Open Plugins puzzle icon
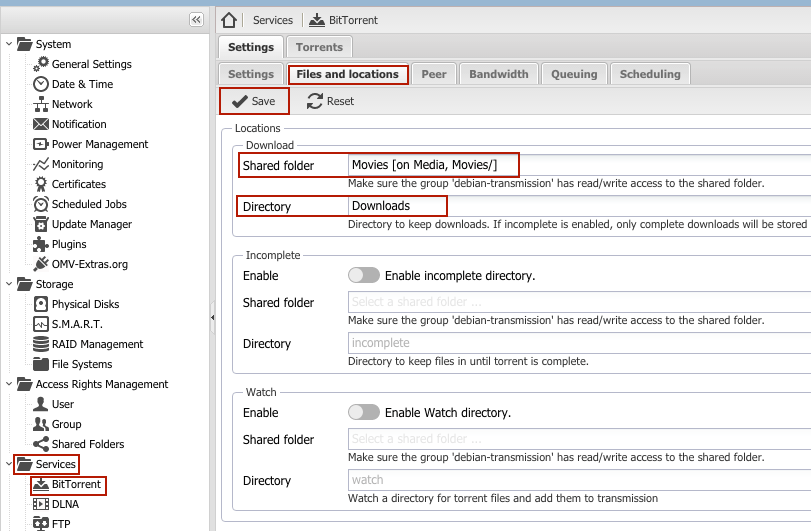 coord(41,244)
